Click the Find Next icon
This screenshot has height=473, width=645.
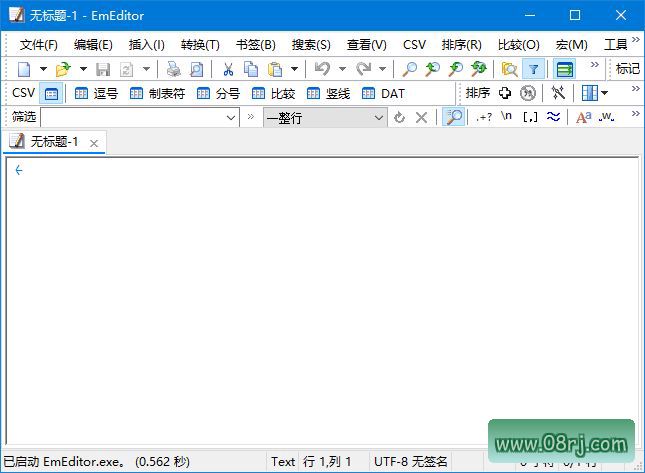click(455, 69)
